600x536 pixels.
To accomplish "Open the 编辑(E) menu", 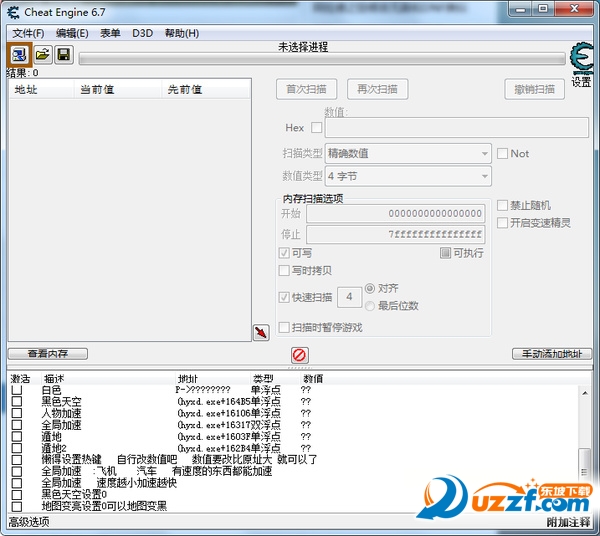I will point(72,33).
